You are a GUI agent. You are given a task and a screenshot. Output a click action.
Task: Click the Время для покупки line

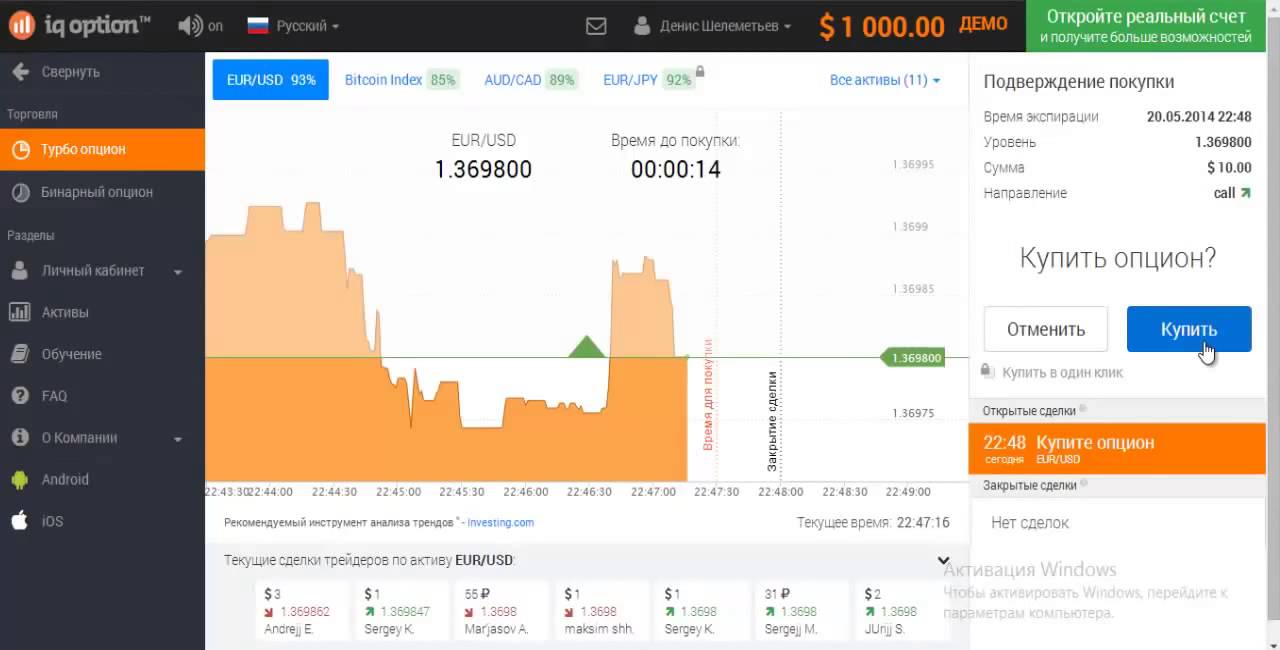tap(708, 395)
